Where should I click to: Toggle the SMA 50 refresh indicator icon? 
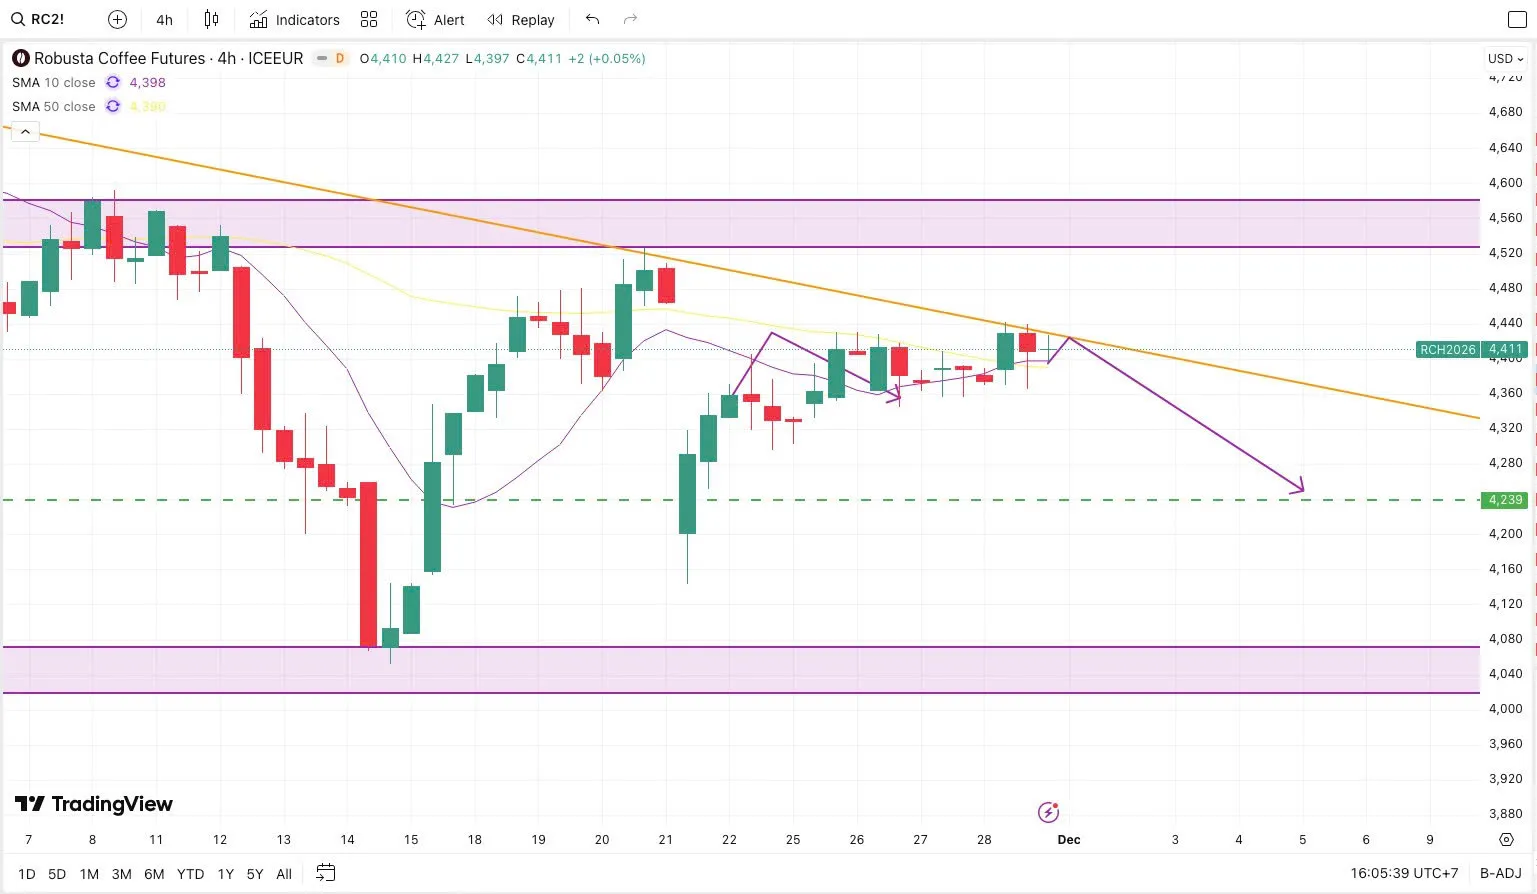click(113, 107)
